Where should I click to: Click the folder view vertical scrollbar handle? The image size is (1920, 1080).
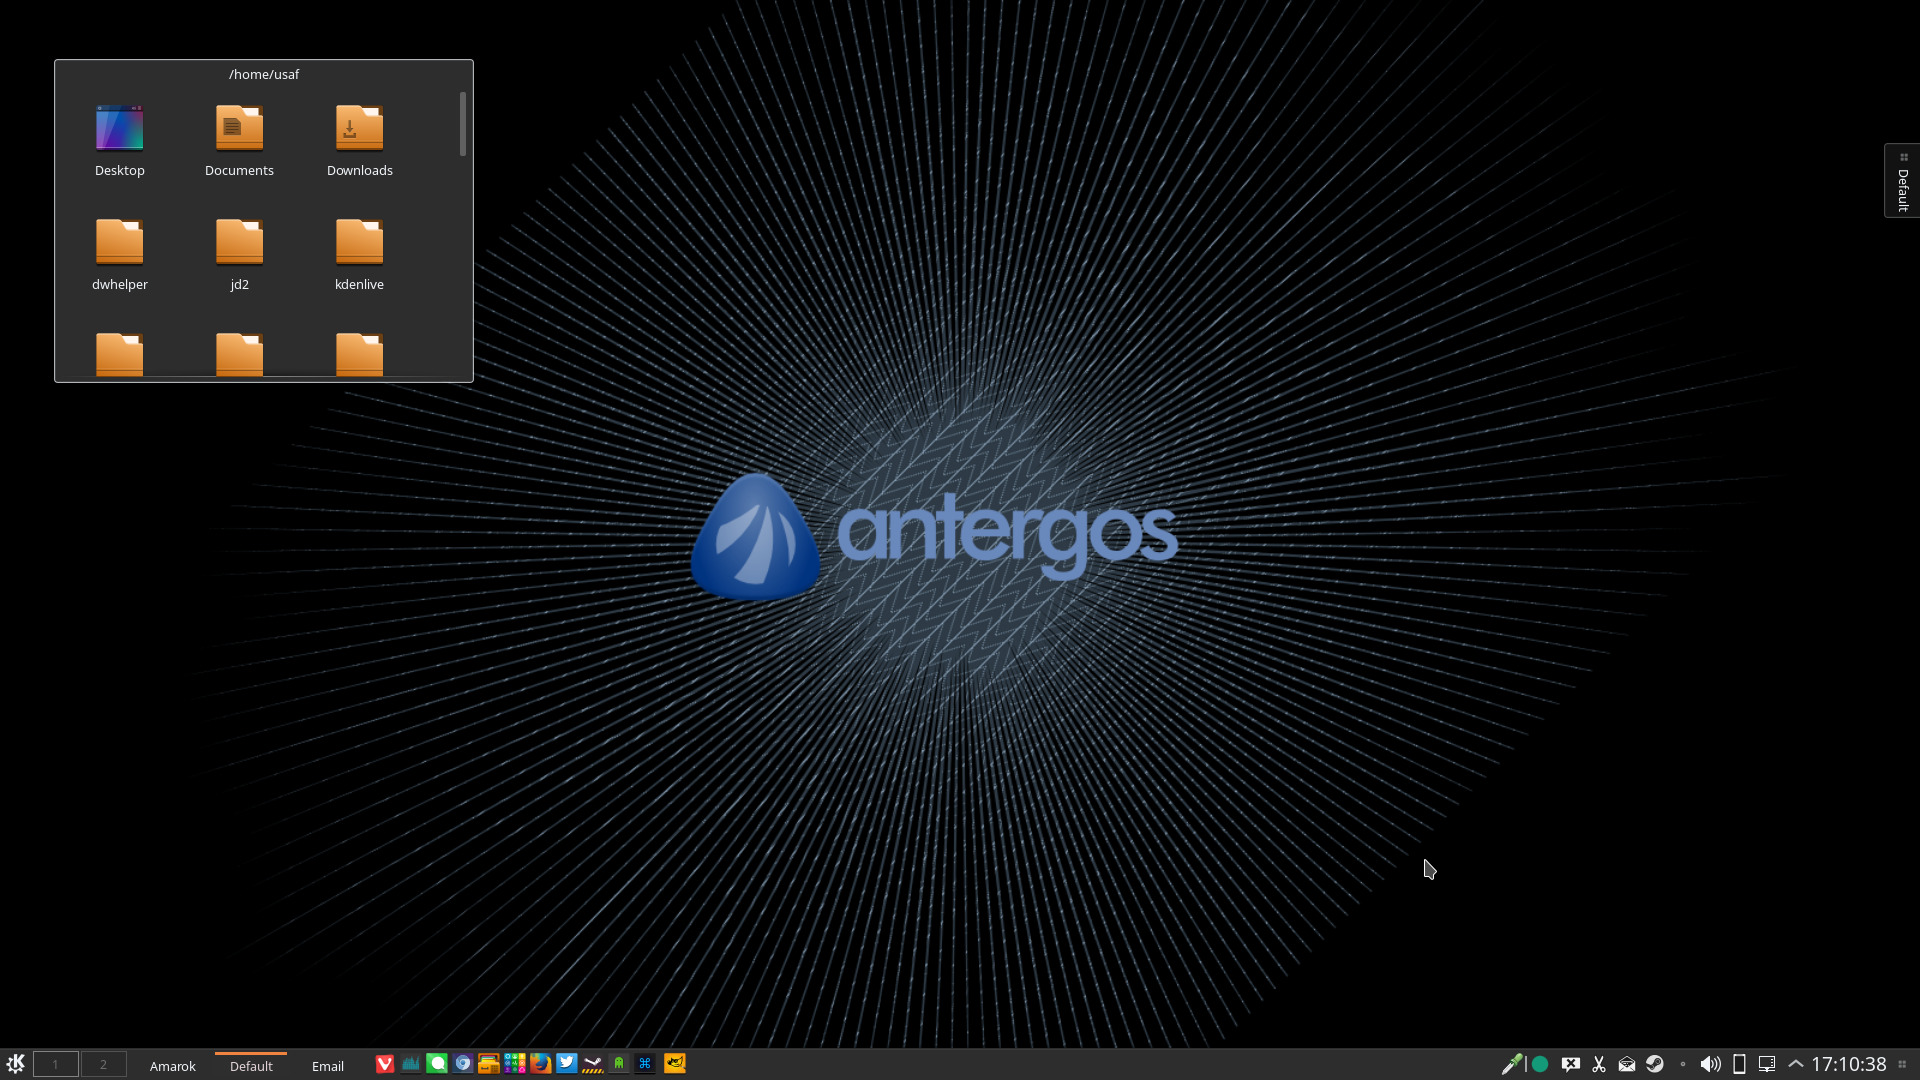tap(463, 124)
